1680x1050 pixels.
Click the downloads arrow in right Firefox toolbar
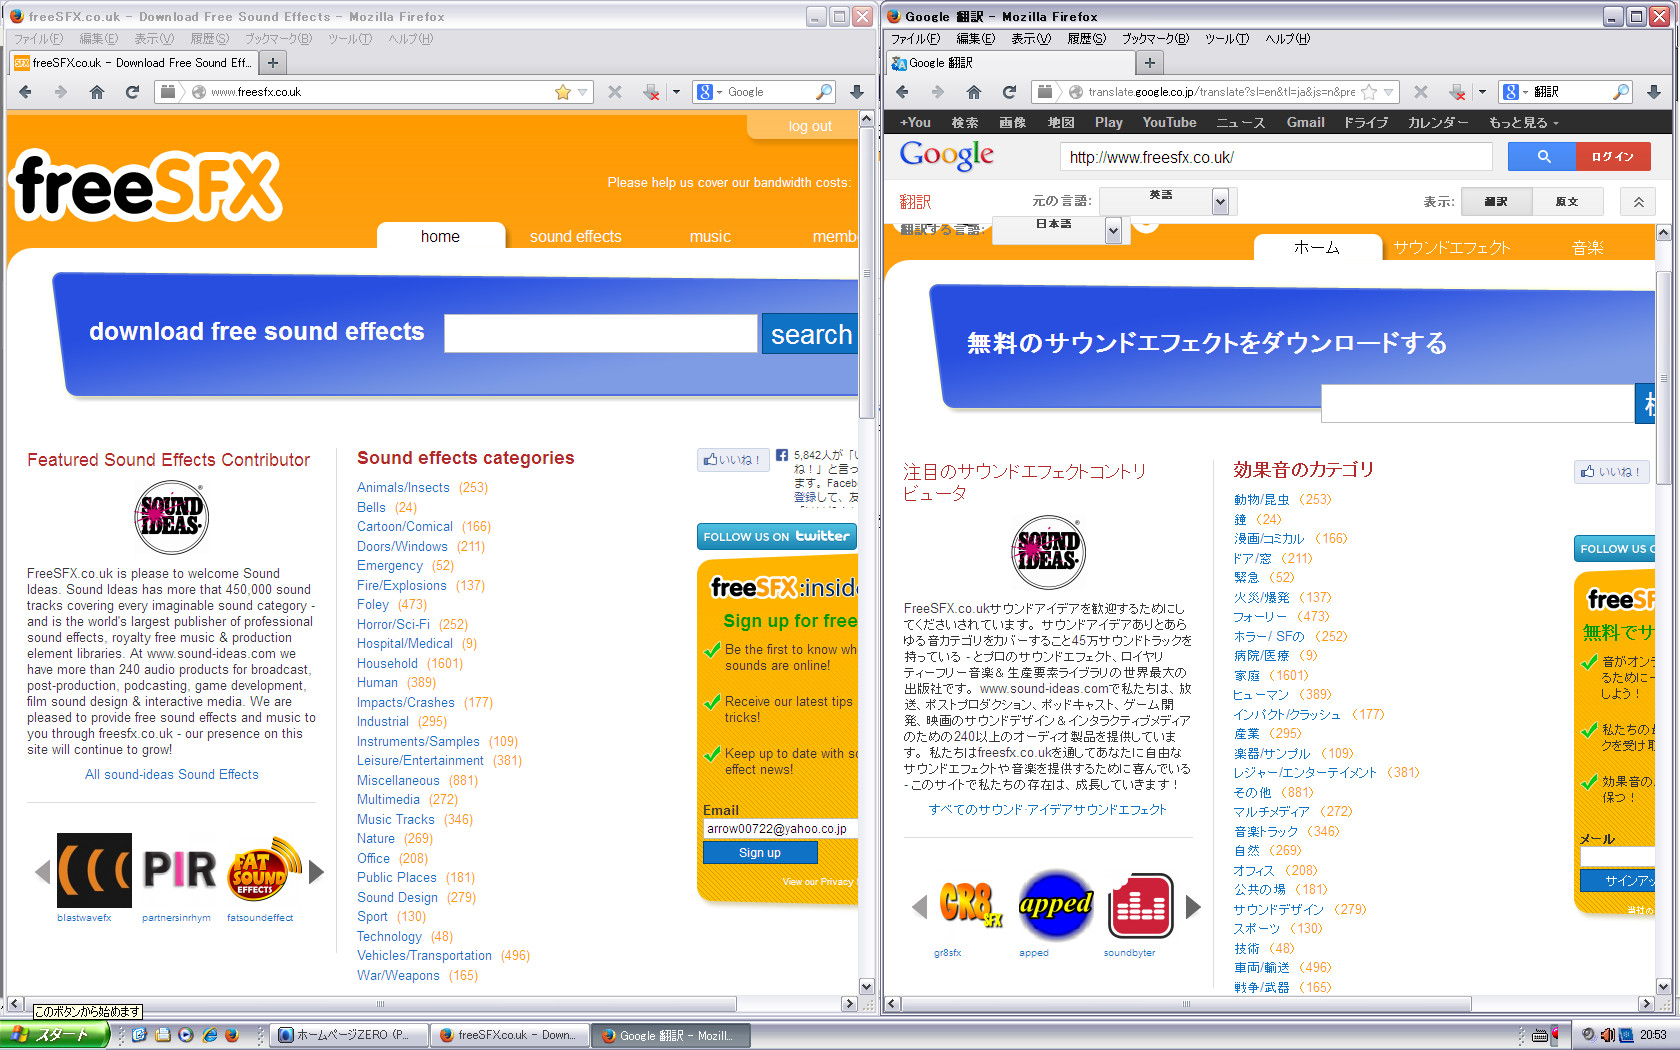pos(1654,92)
